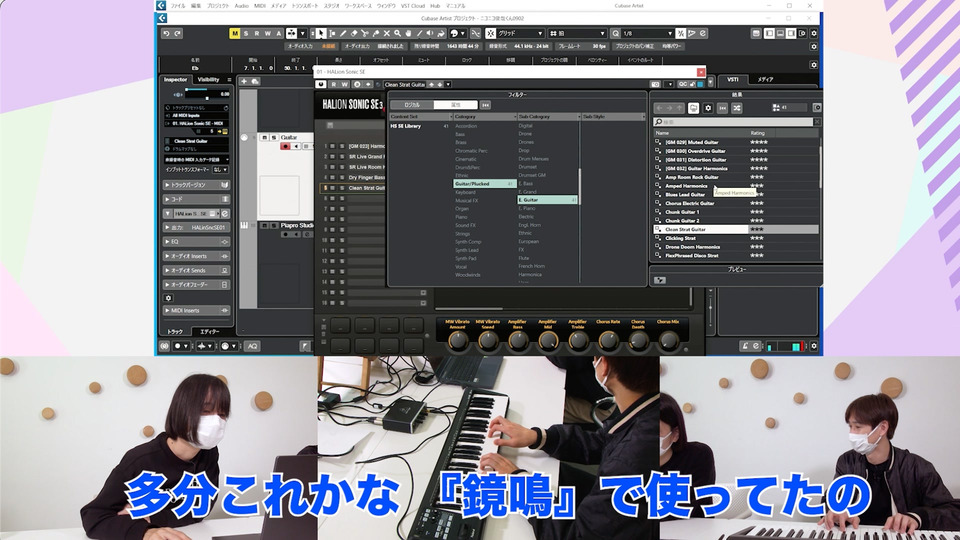Image resolution: width=960 pixels, height=540 pixels.
Task: Select Chorus Electric Guitar preset
Action: [689, 203]
